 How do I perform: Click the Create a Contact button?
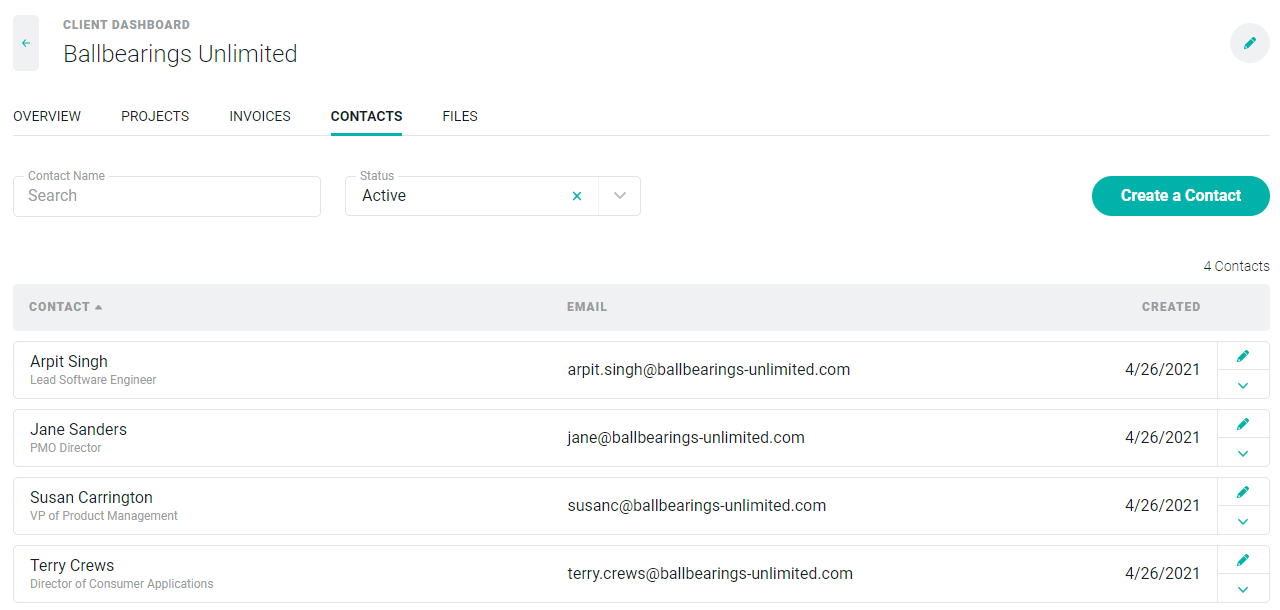coord(1180,196)
